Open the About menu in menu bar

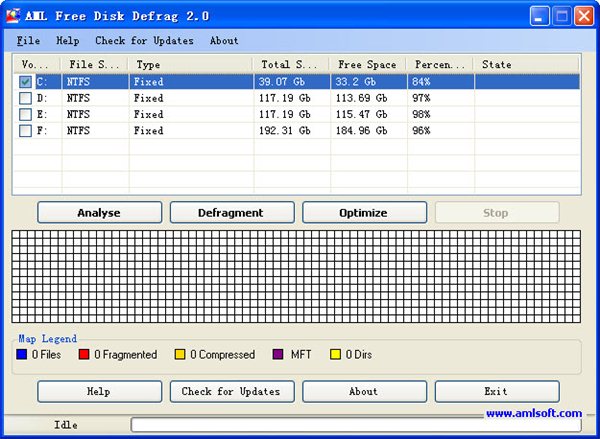[224, 41]
